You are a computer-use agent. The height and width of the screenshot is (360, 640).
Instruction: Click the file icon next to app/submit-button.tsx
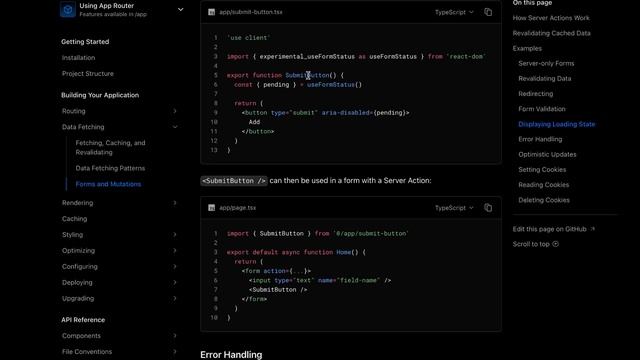pos(211,12)
